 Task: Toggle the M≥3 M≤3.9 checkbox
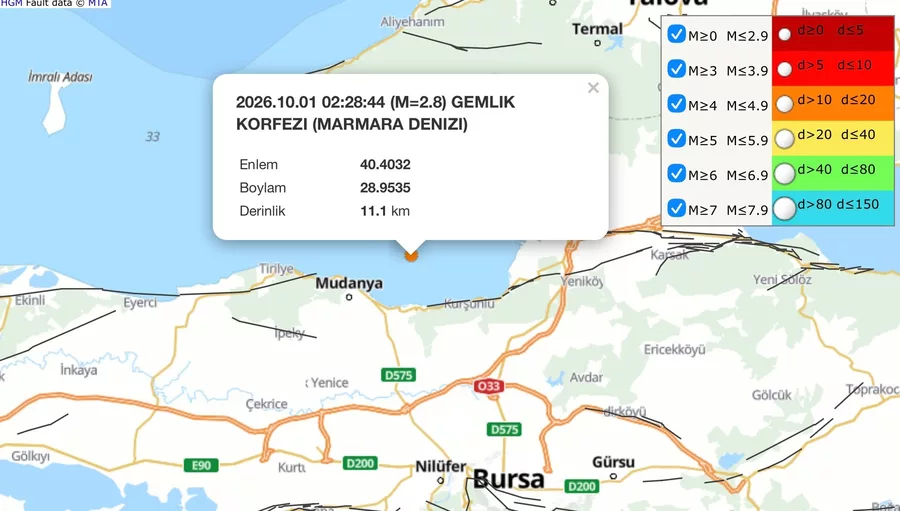(x=677, y=69)
